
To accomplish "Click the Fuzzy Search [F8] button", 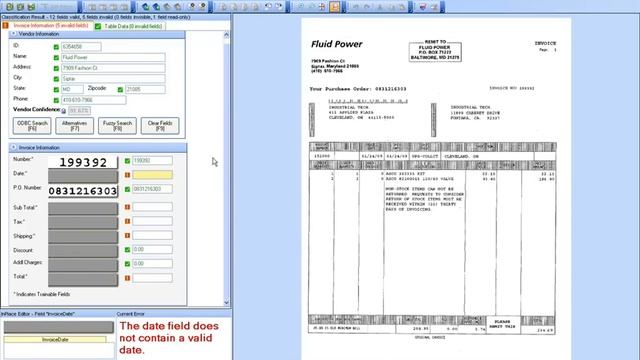I will coord(117,126).
